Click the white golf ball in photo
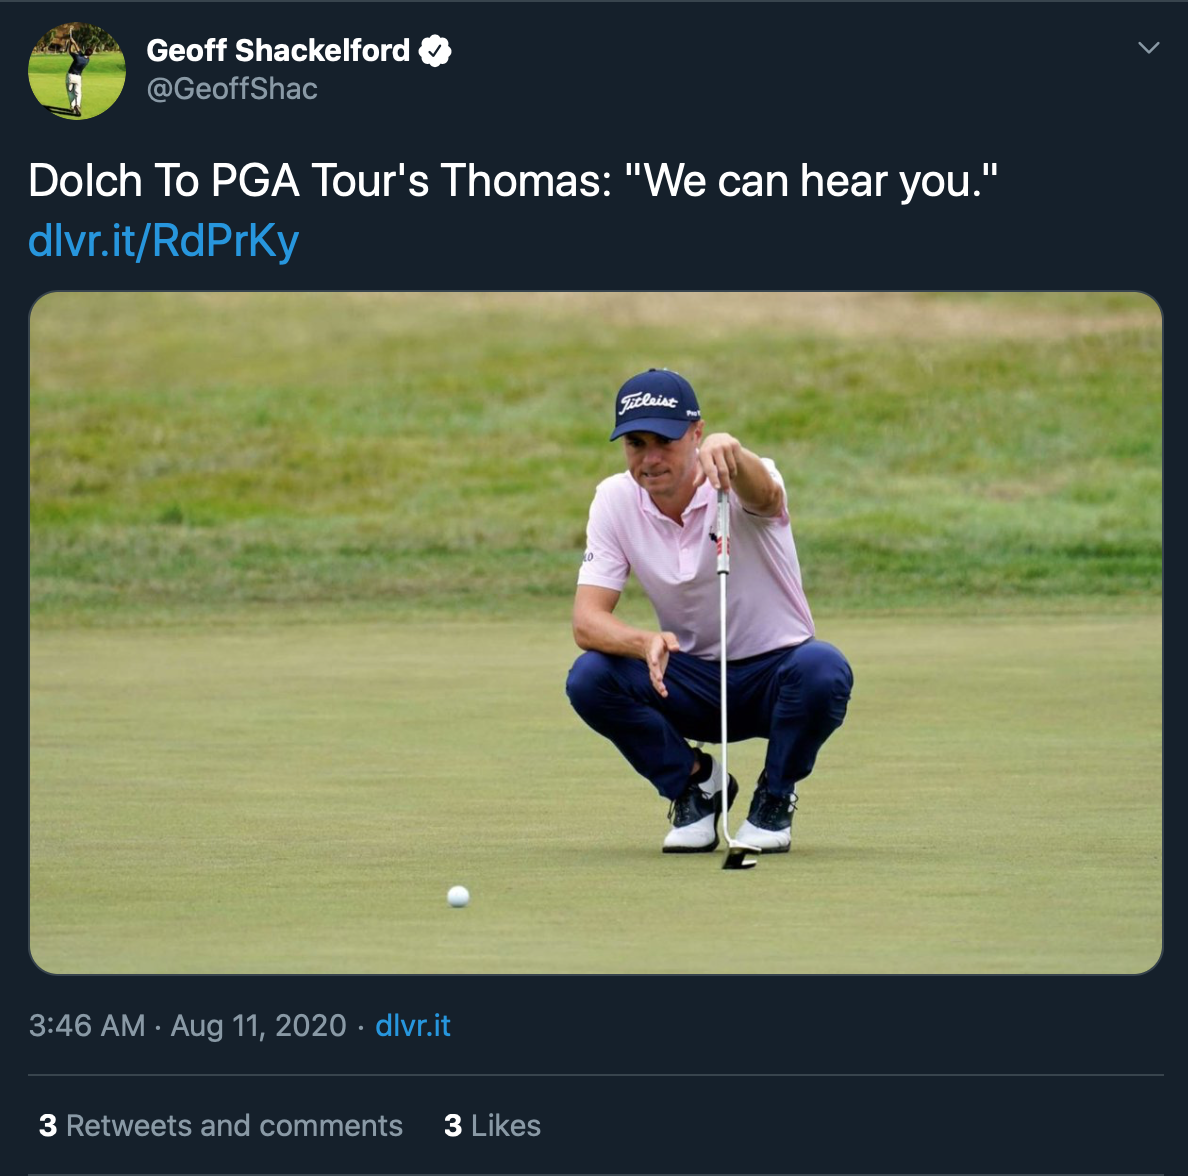 click(x=458, y=896)
